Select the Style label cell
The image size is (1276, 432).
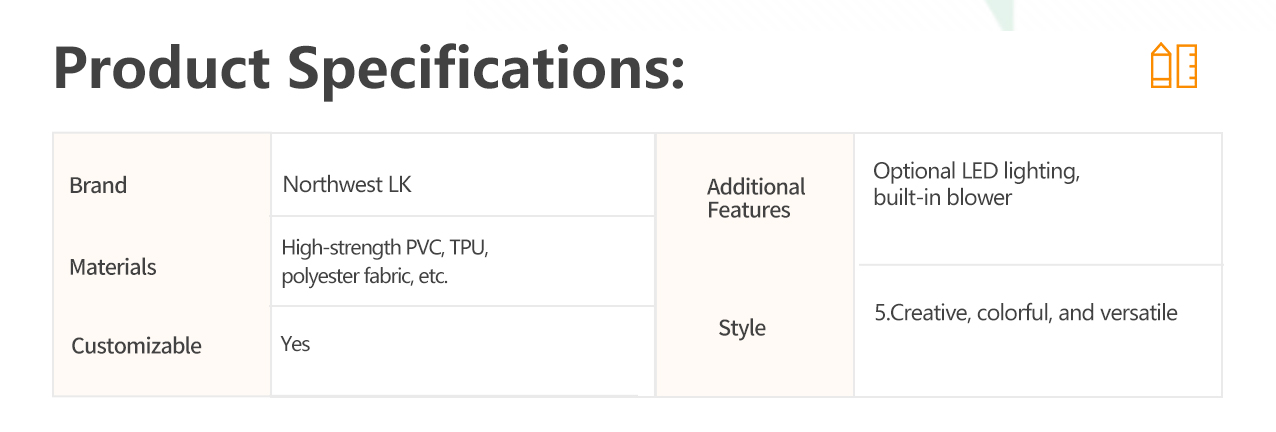pos(742,328)
